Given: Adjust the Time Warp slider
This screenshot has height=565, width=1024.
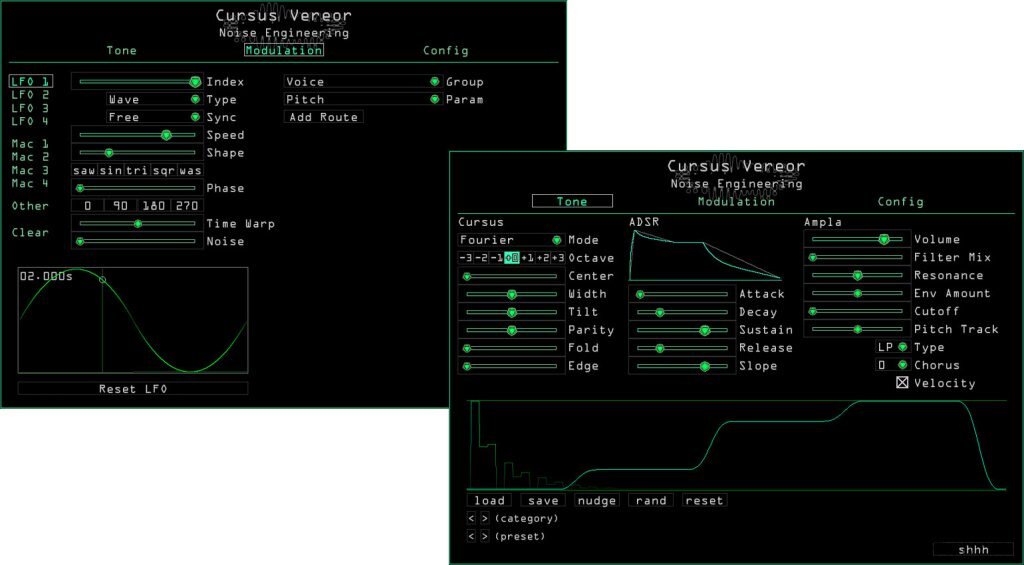Looking at the screenshot, I should pos(137,223).
